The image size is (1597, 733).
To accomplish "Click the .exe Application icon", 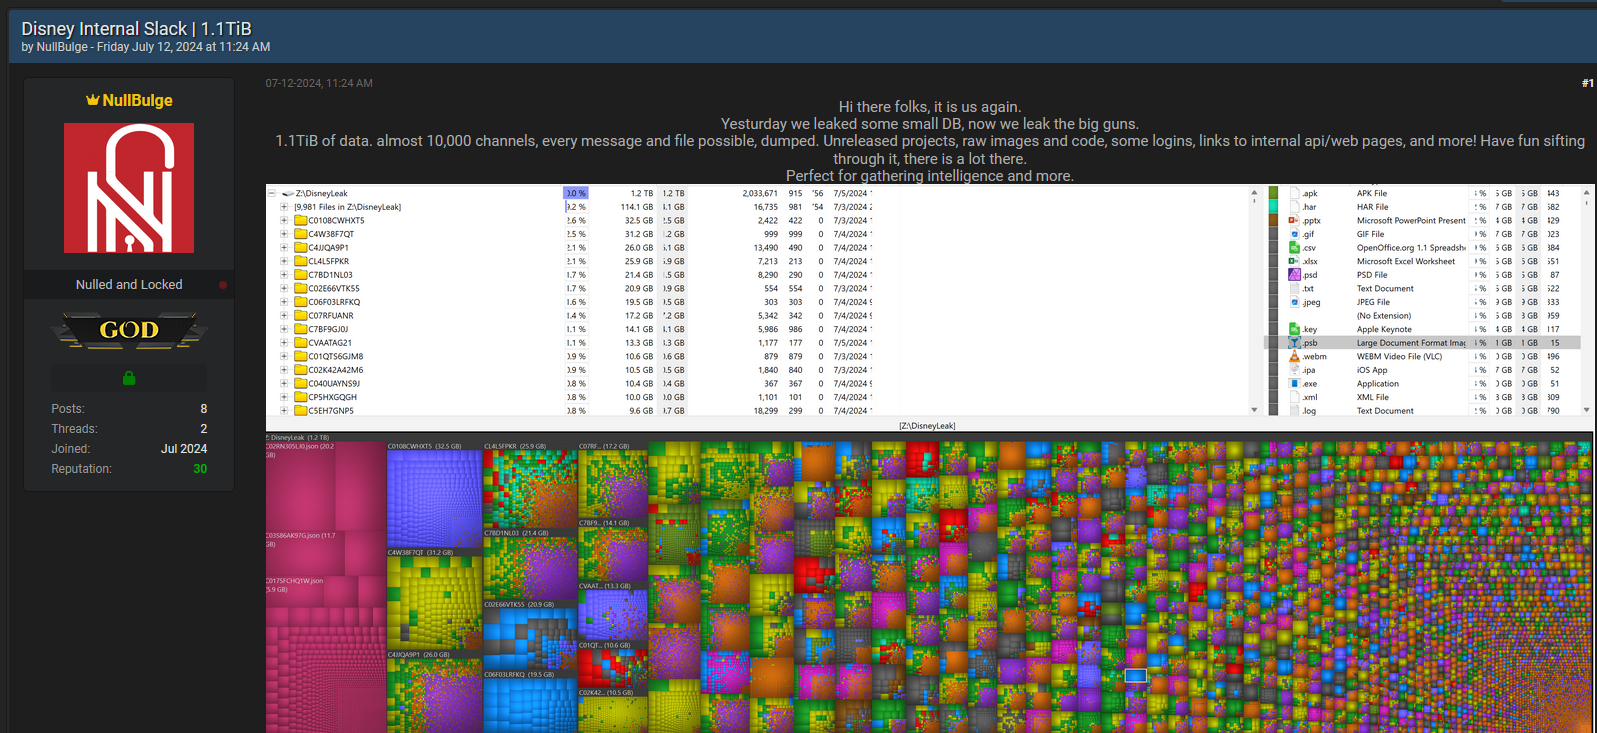I will coord(1294,383).
